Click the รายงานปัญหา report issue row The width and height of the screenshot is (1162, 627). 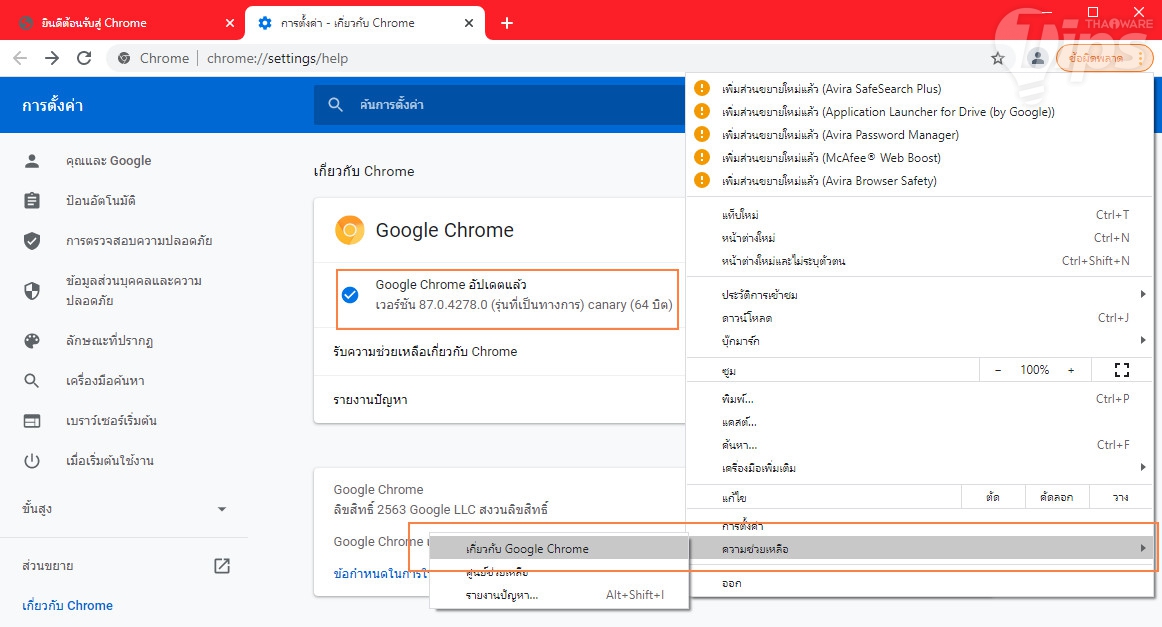click(370, 400)
